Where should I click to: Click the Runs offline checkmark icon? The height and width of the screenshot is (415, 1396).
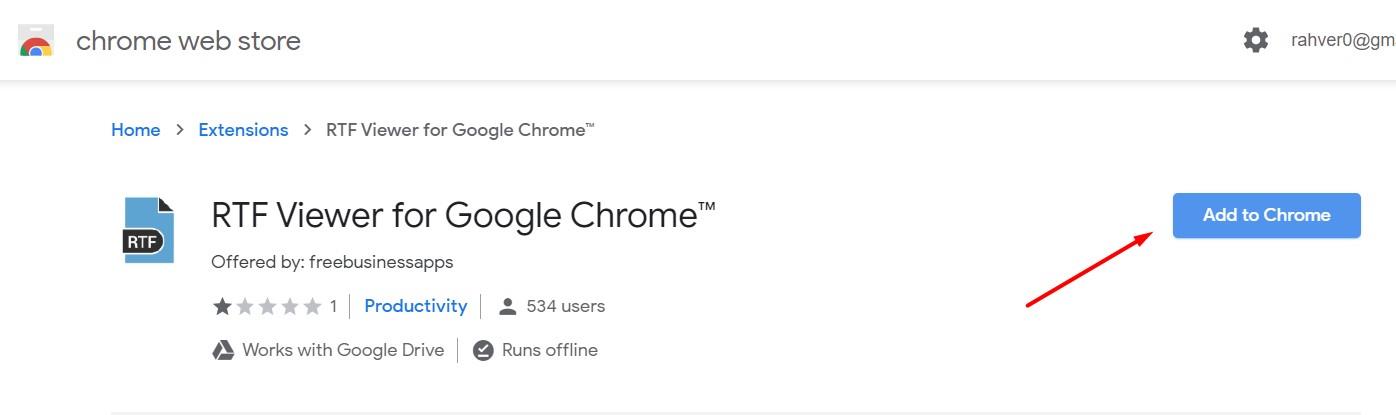pos(483,351)
